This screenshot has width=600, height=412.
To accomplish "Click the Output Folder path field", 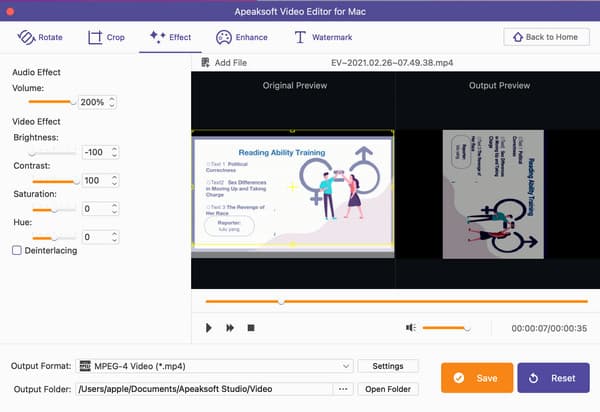I will pos(204,389).
